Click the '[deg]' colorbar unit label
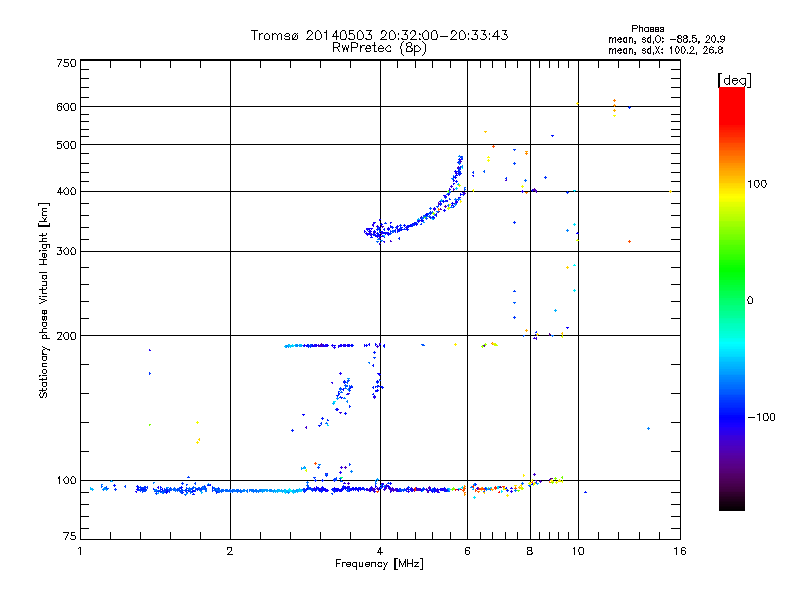The width and height of the screenshot is (800, 600). pos(734,80)
